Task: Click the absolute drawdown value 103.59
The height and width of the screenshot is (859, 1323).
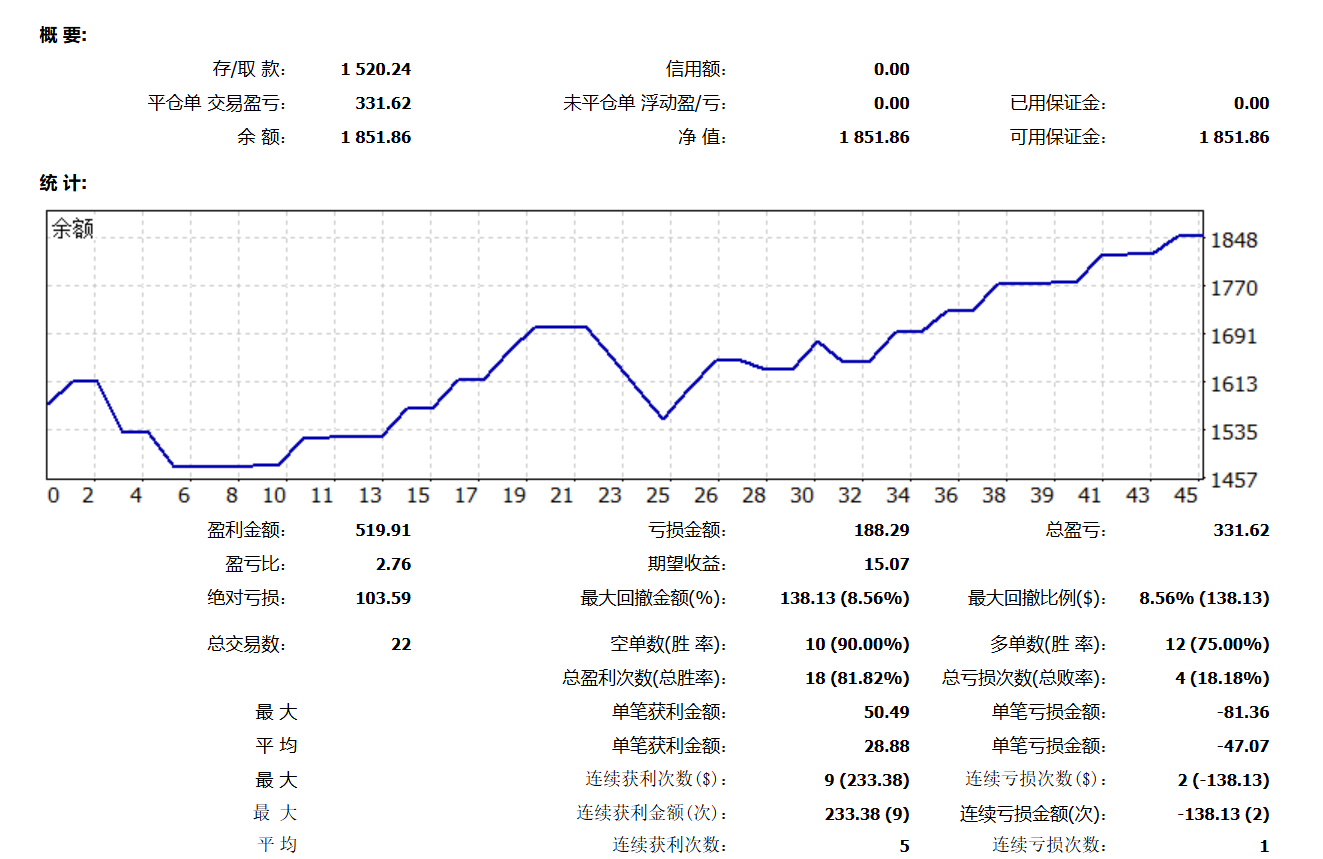Action: click(383, 598)
